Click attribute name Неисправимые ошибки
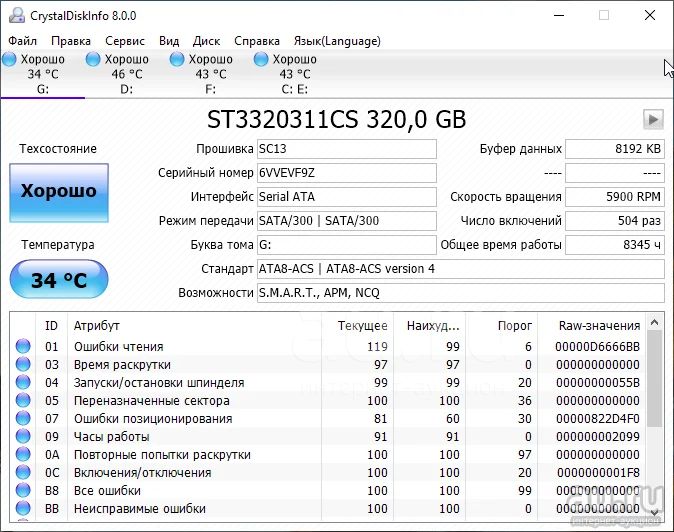Screen dimensions: 674x532 140,509
